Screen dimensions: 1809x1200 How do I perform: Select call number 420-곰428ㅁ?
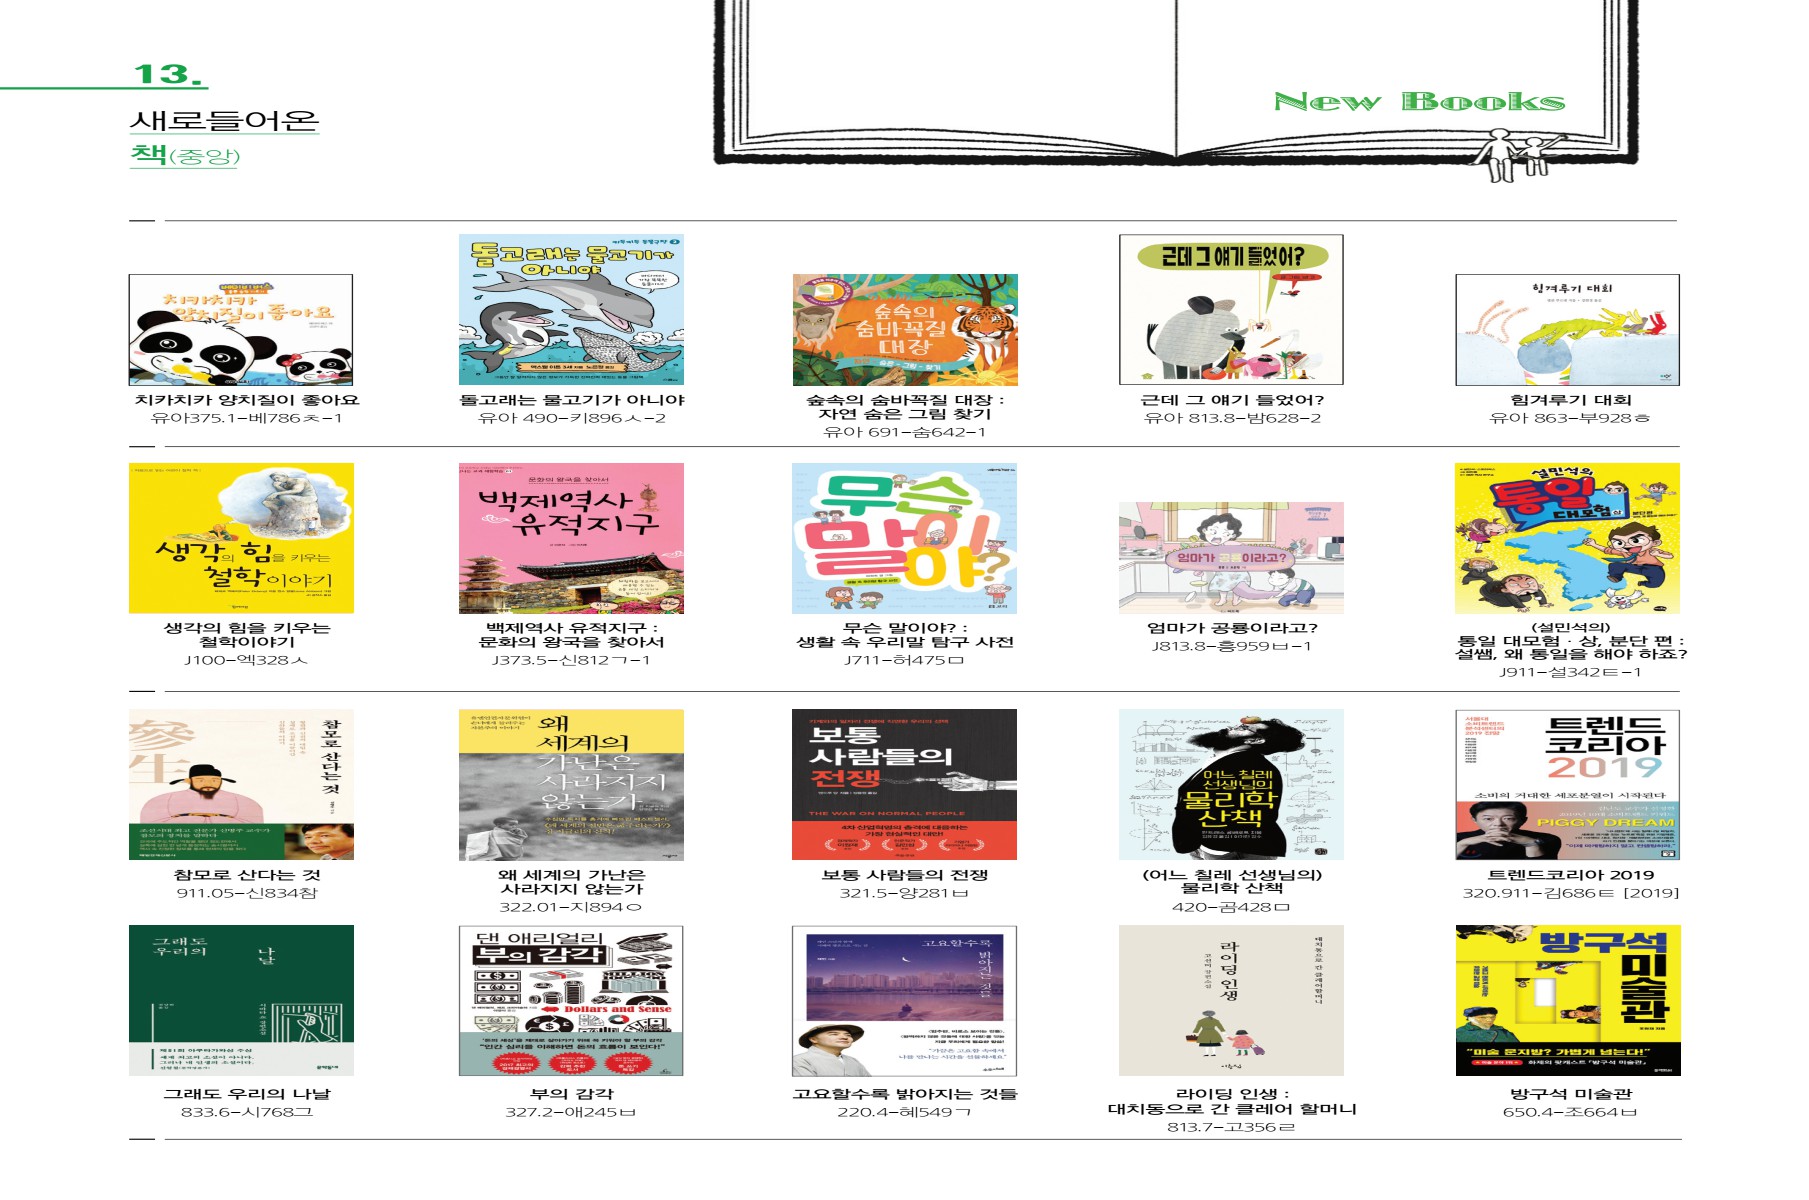[x=1232, y=907]
